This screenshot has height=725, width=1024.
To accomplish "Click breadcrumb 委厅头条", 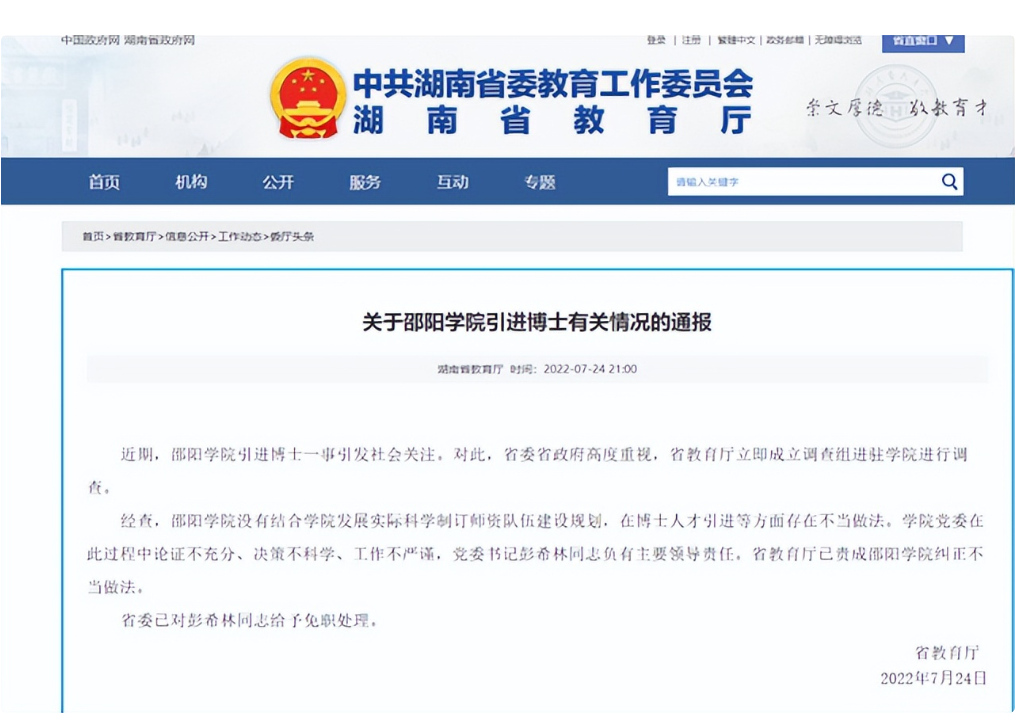I will coord(292,236).
